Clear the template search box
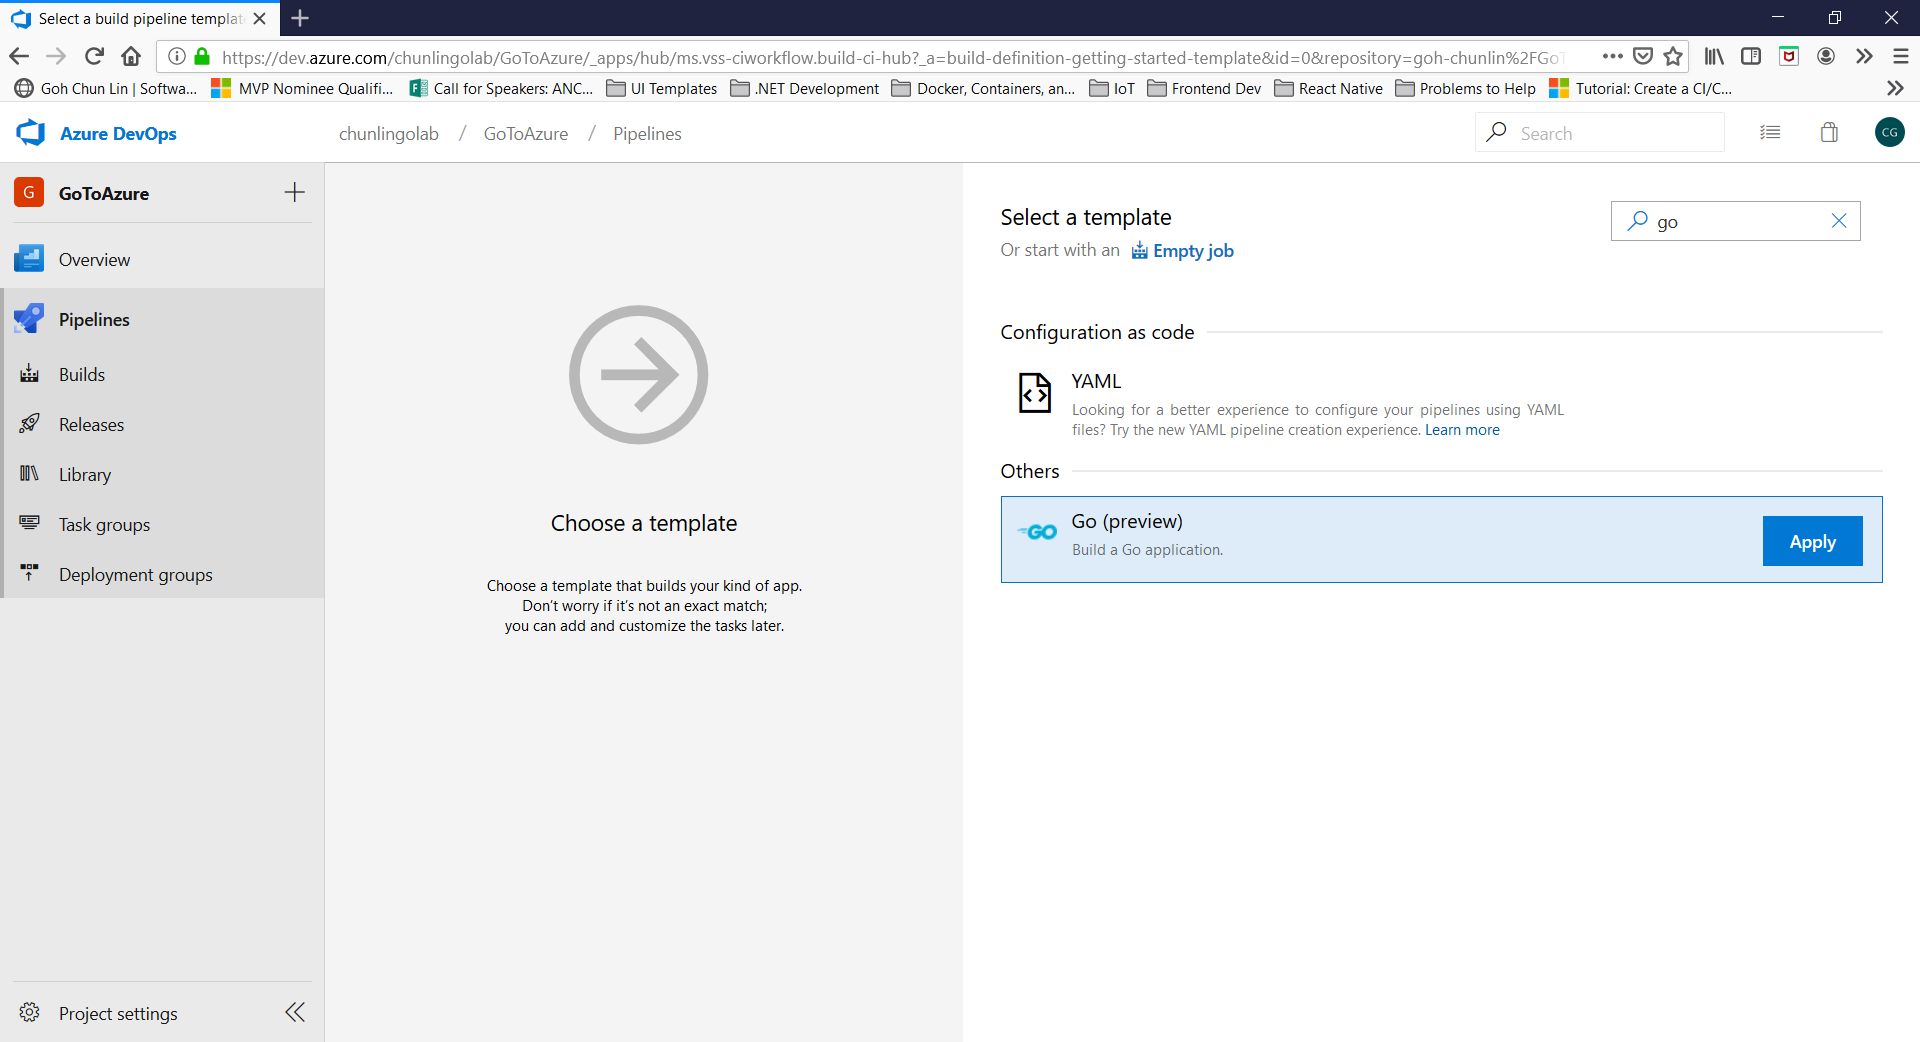Image resolution: width=1920 pixels, height=1042 pixels. pos(1838,221)
